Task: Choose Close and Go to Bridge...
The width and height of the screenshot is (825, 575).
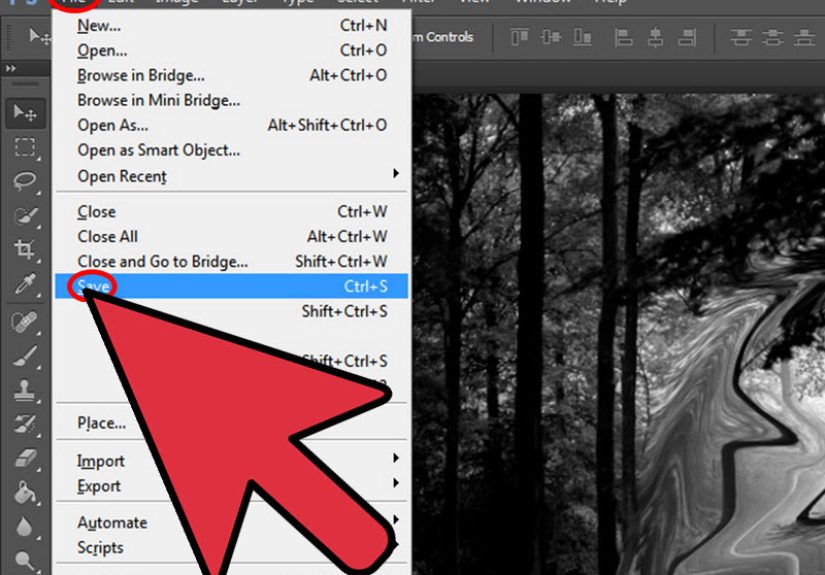Action: click(x=232, y=261)
